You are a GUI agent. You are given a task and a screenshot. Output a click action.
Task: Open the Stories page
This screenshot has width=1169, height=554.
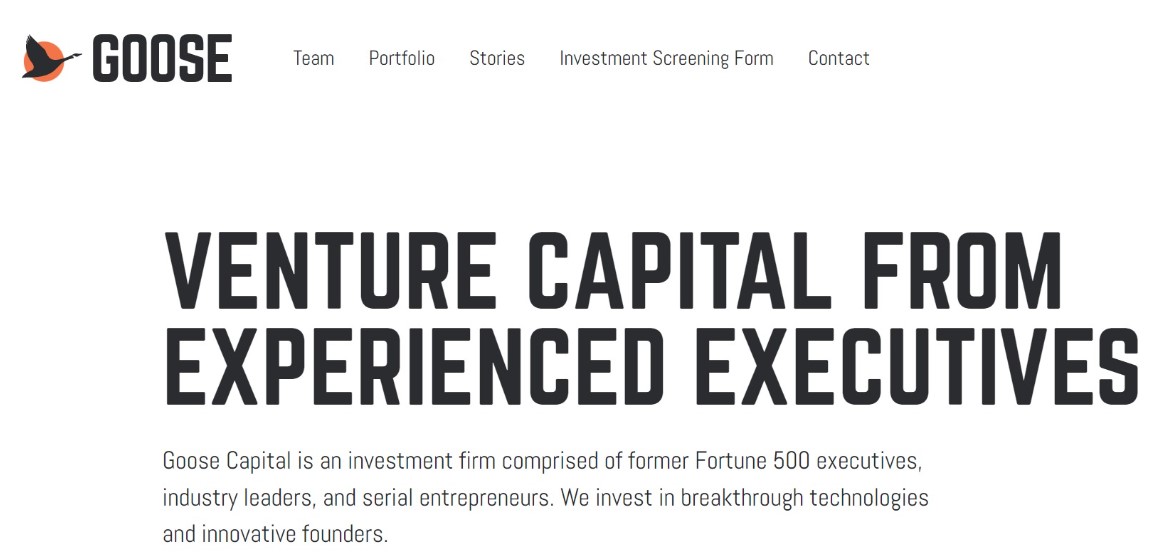tap(497, 58)
